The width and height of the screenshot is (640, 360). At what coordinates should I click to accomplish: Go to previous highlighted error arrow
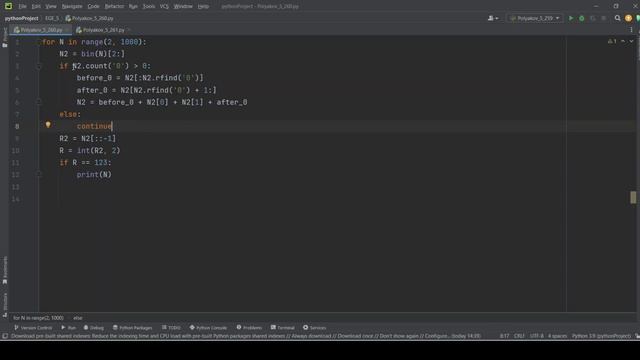coord(623,41)
